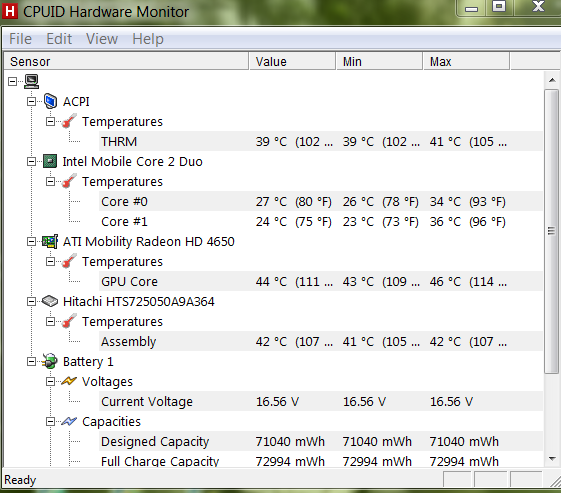Collapse the root computer node
Viewport: 561px width, 493px height.
coord(13,82)
